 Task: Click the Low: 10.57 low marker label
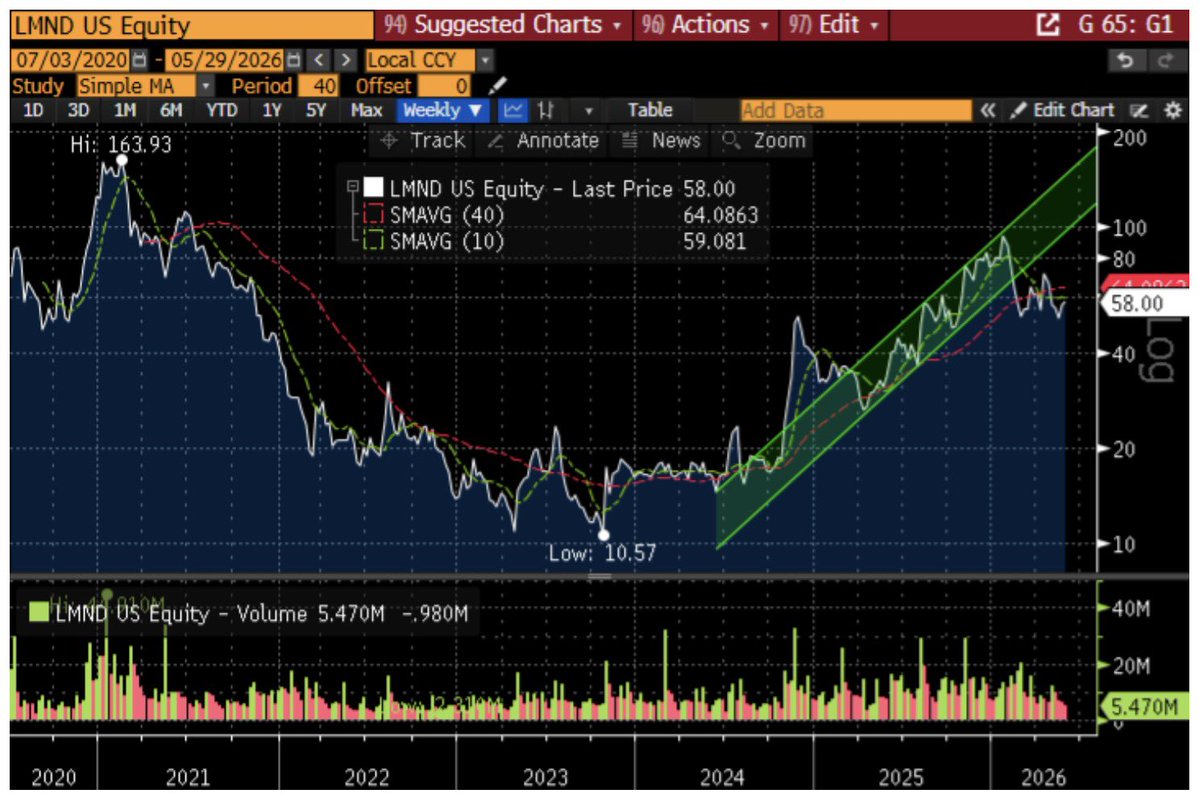click(x=603, y=552)
